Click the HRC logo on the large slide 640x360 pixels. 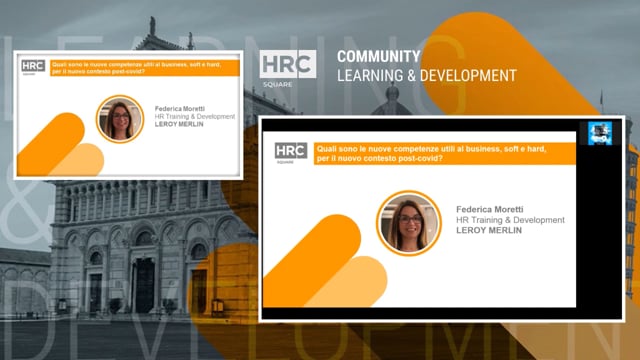(291, 153)
